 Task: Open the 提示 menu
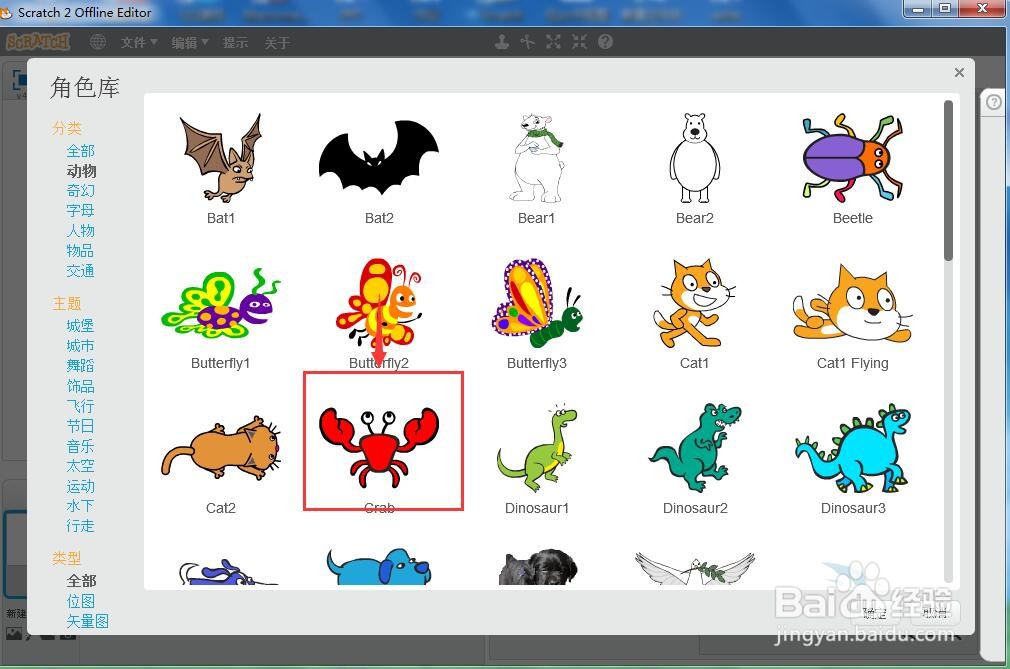235,42
